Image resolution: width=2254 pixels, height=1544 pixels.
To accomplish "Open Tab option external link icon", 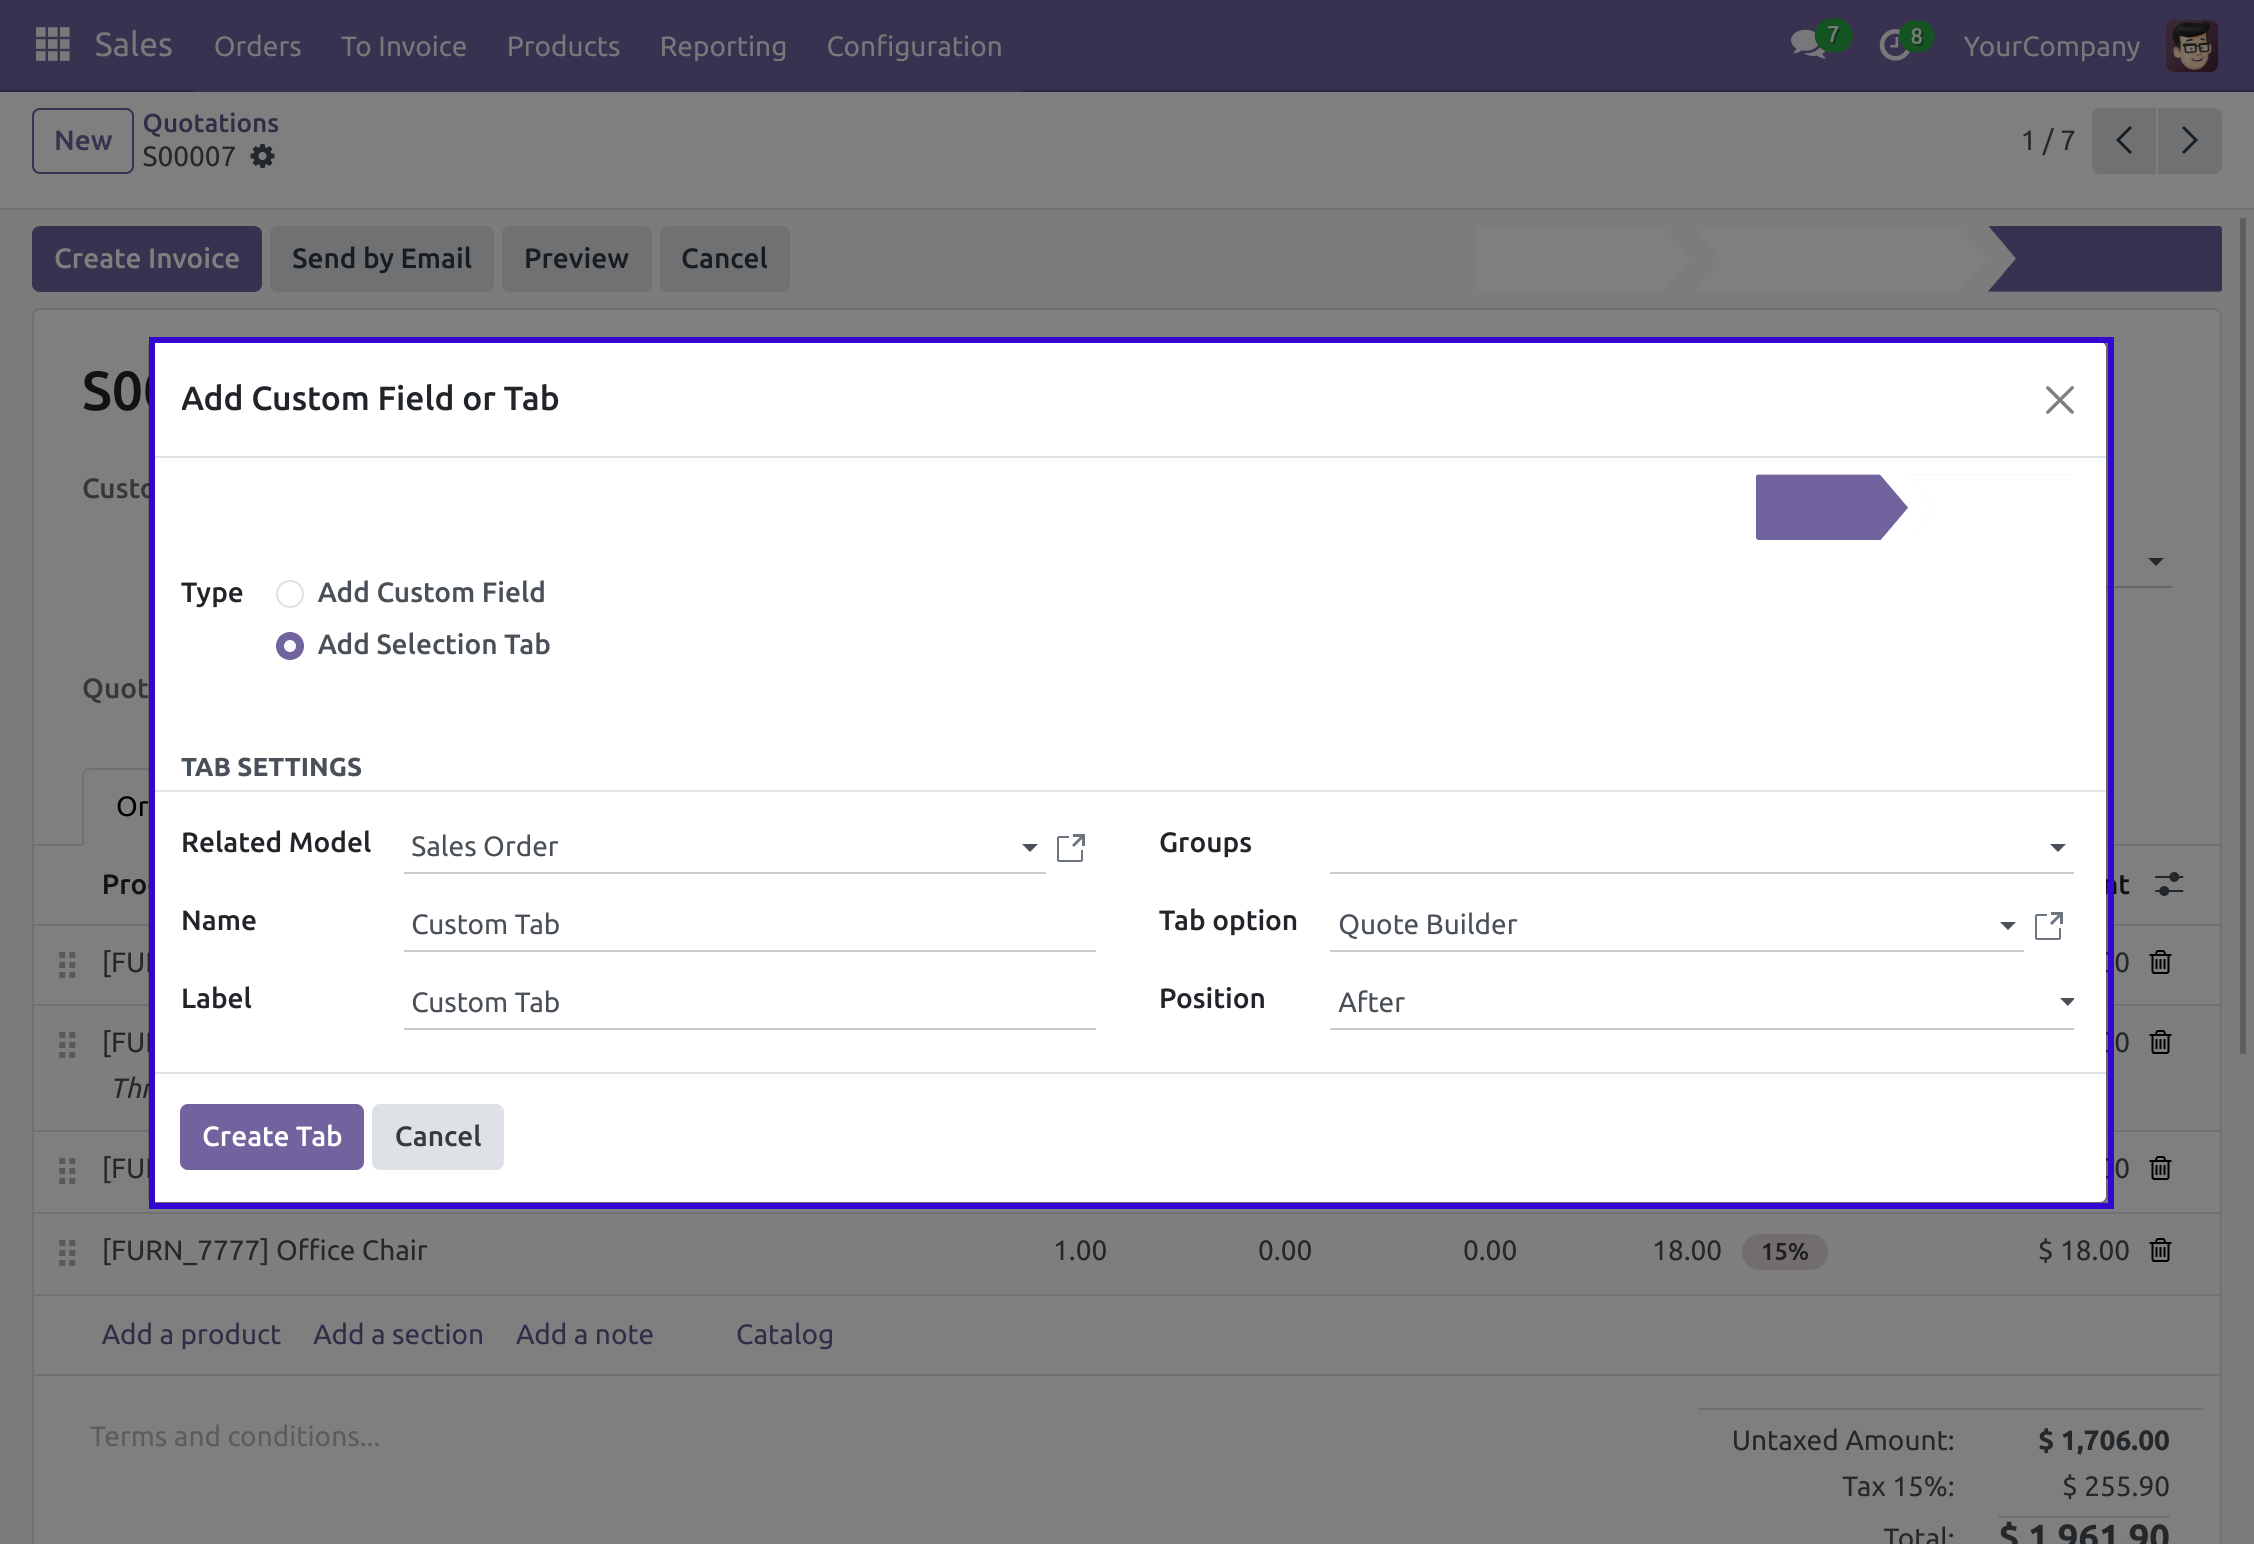I will click(x=2049, y=925).
